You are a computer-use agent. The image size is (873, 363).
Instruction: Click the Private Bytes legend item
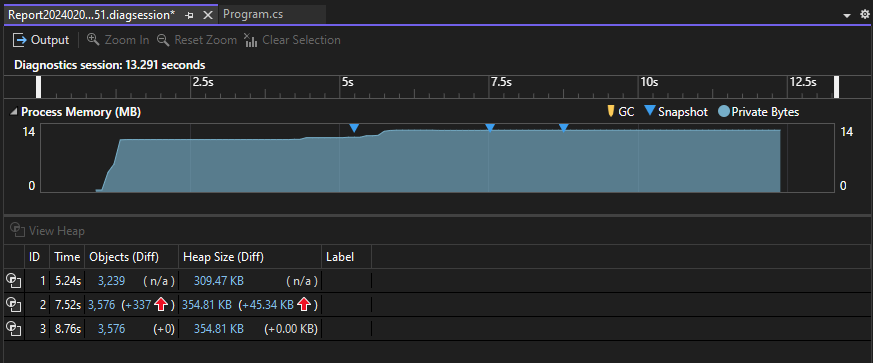point(759,112)
